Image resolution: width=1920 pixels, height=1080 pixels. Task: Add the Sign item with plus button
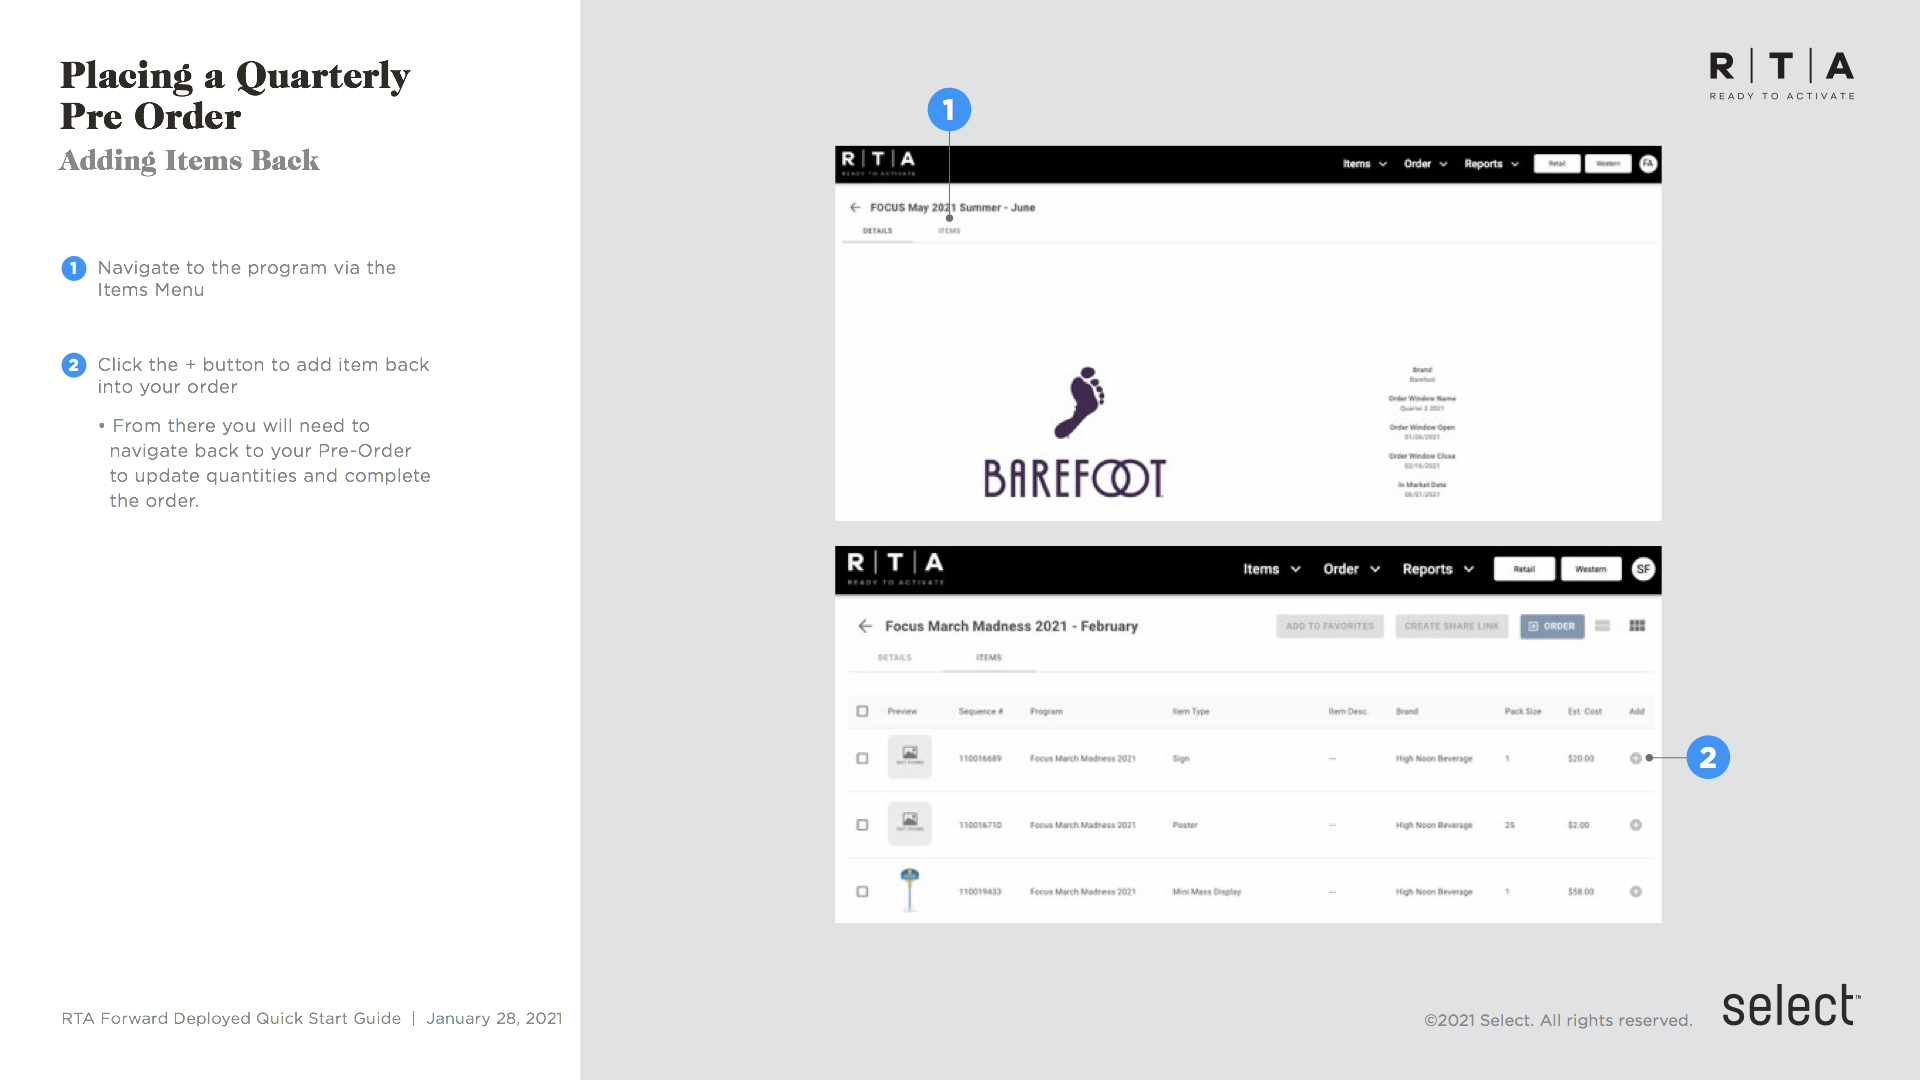[x=1636, y=758]
